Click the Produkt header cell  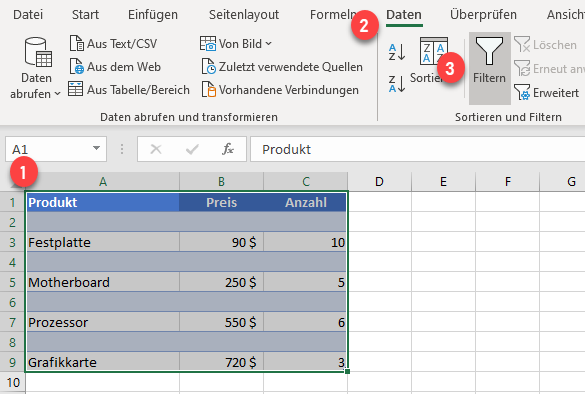[103, 202]
